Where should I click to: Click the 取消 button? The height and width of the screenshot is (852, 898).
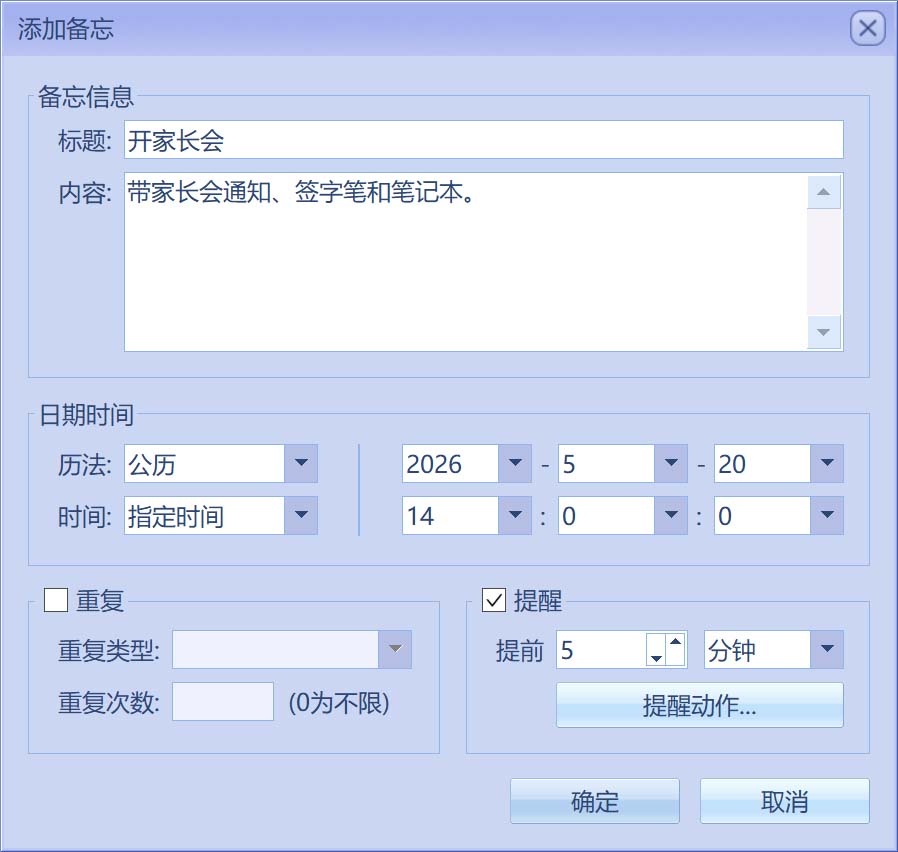[785, 801]
